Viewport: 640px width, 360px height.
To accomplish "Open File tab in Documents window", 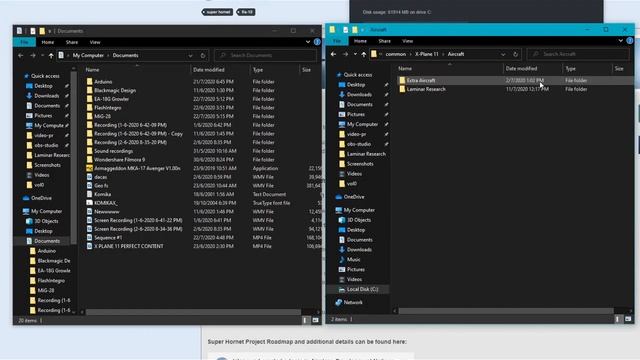I will tap(24, 42).
